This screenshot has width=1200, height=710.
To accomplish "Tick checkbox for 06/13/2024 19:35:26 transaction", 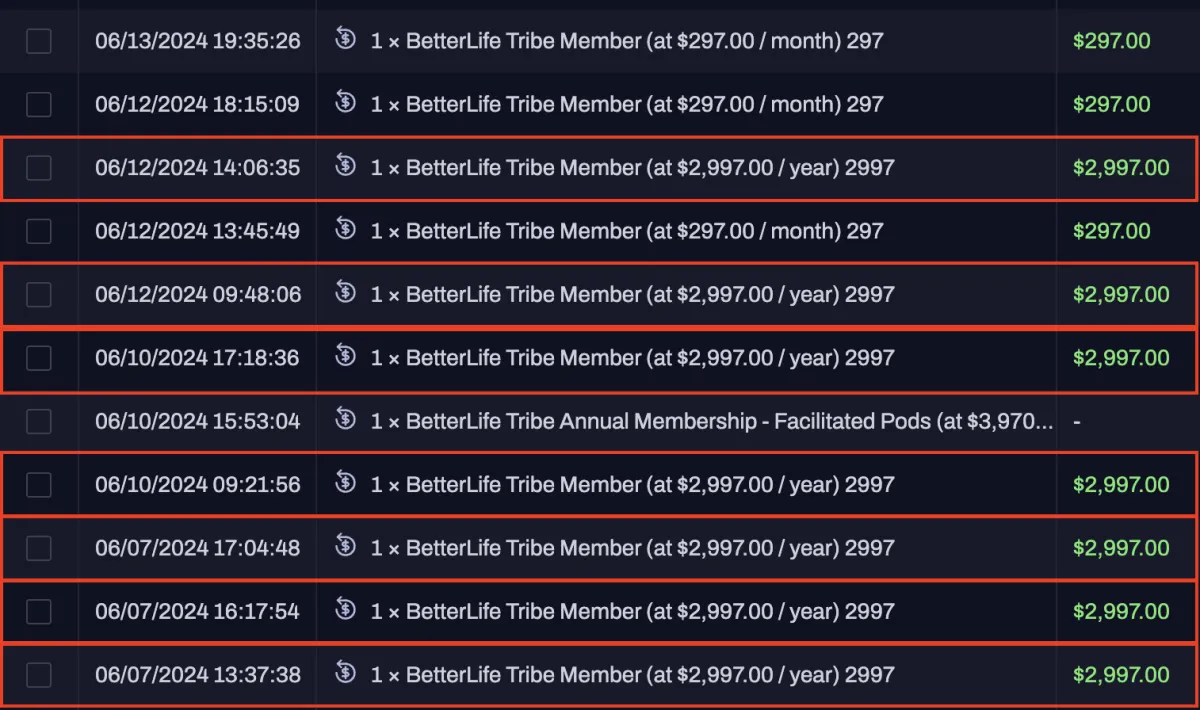I will (x=39, y=41).
